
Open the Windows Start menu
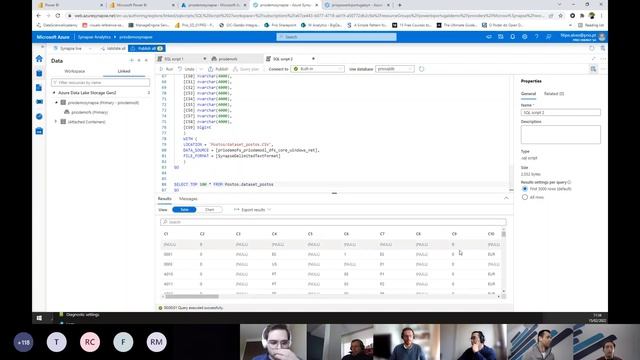39,318
